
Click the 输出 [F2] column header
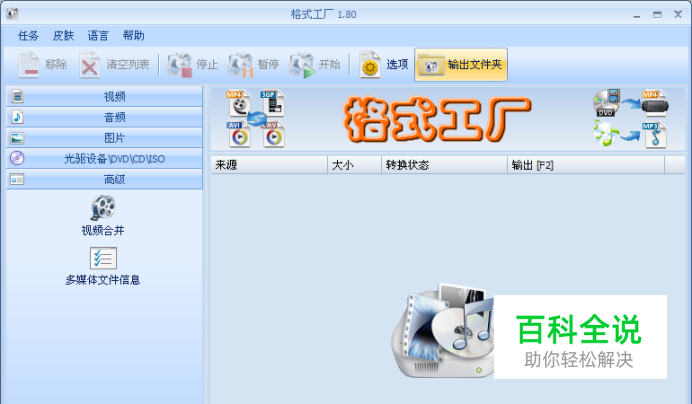tap(586, 165)
